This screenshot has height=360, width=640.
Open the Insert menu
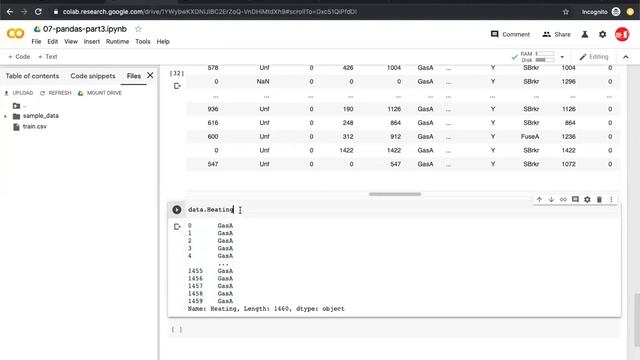tap(92, 42)
